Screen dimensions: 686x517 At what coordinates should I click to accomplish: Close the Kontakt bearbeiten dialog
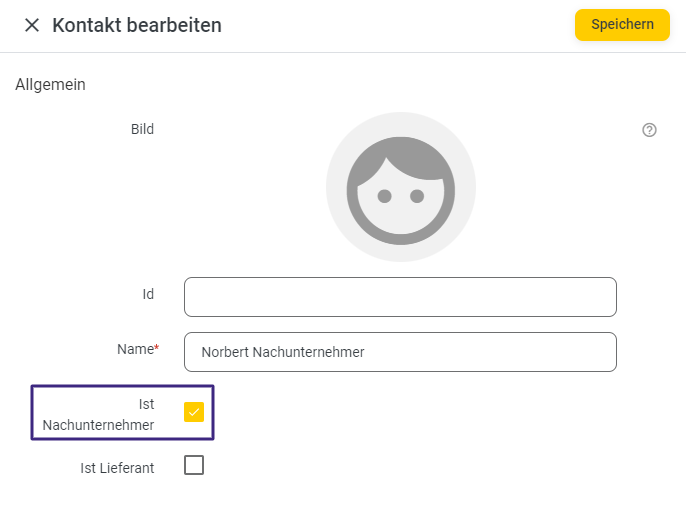coord(32,25)
